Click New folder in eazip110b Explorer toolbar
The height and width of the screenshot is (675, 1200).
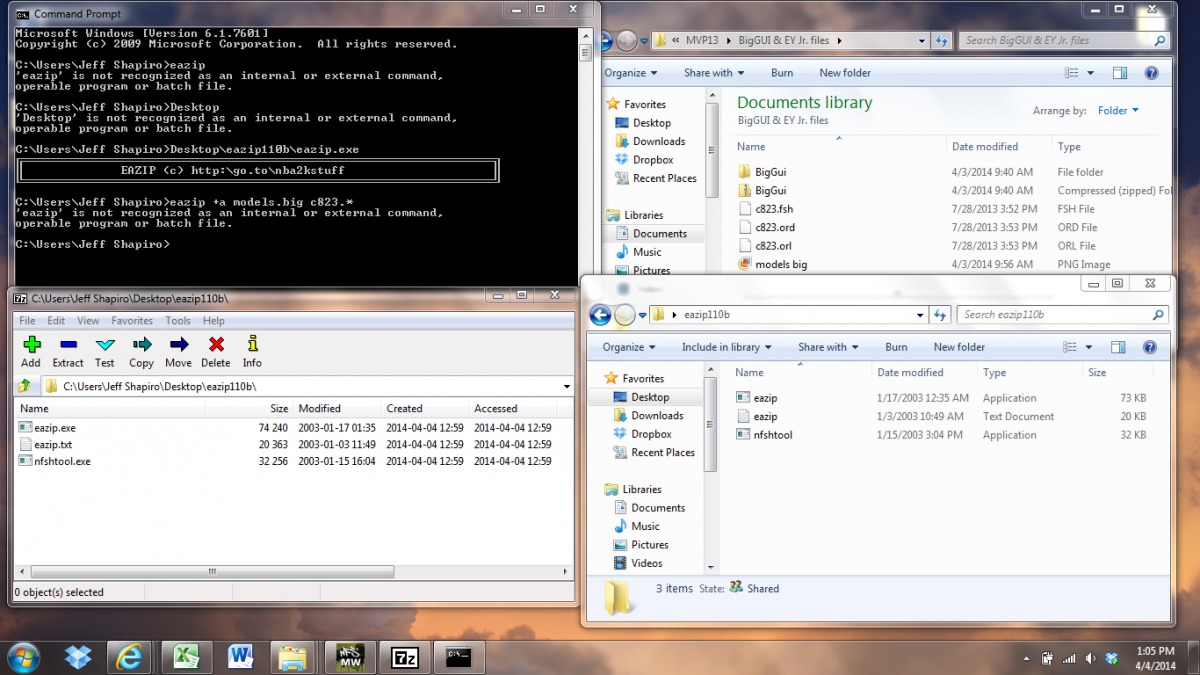pos(959,347)
